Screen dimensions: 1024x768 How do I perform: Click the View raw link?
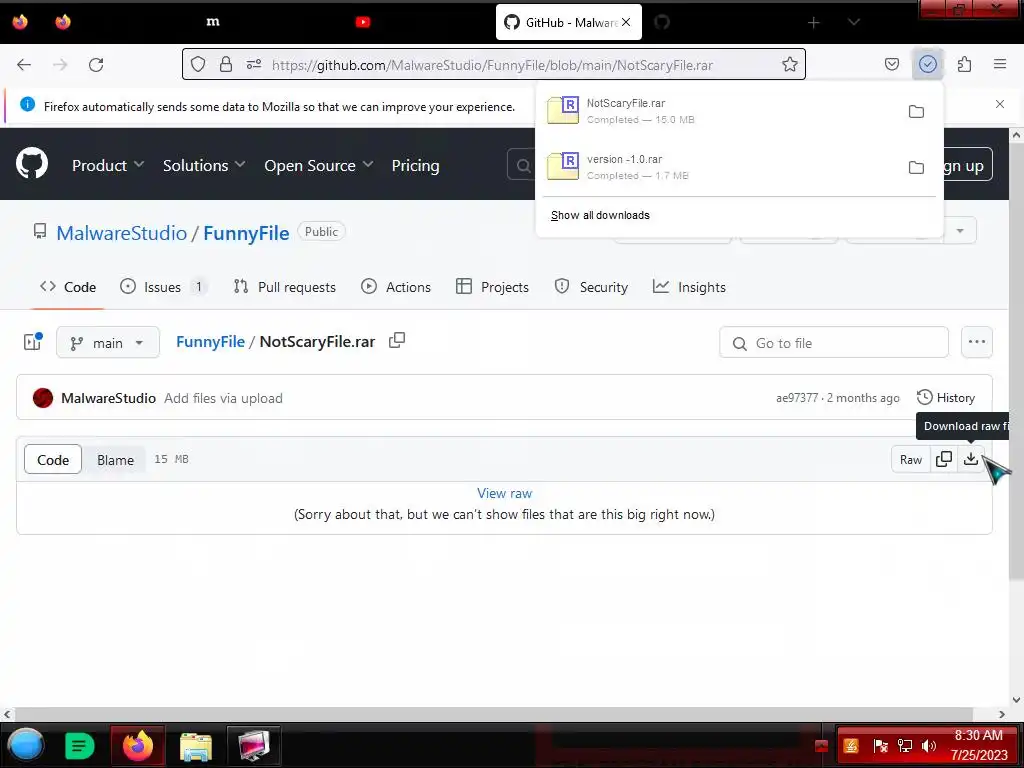pyautogui.click(x=504, y=493)
